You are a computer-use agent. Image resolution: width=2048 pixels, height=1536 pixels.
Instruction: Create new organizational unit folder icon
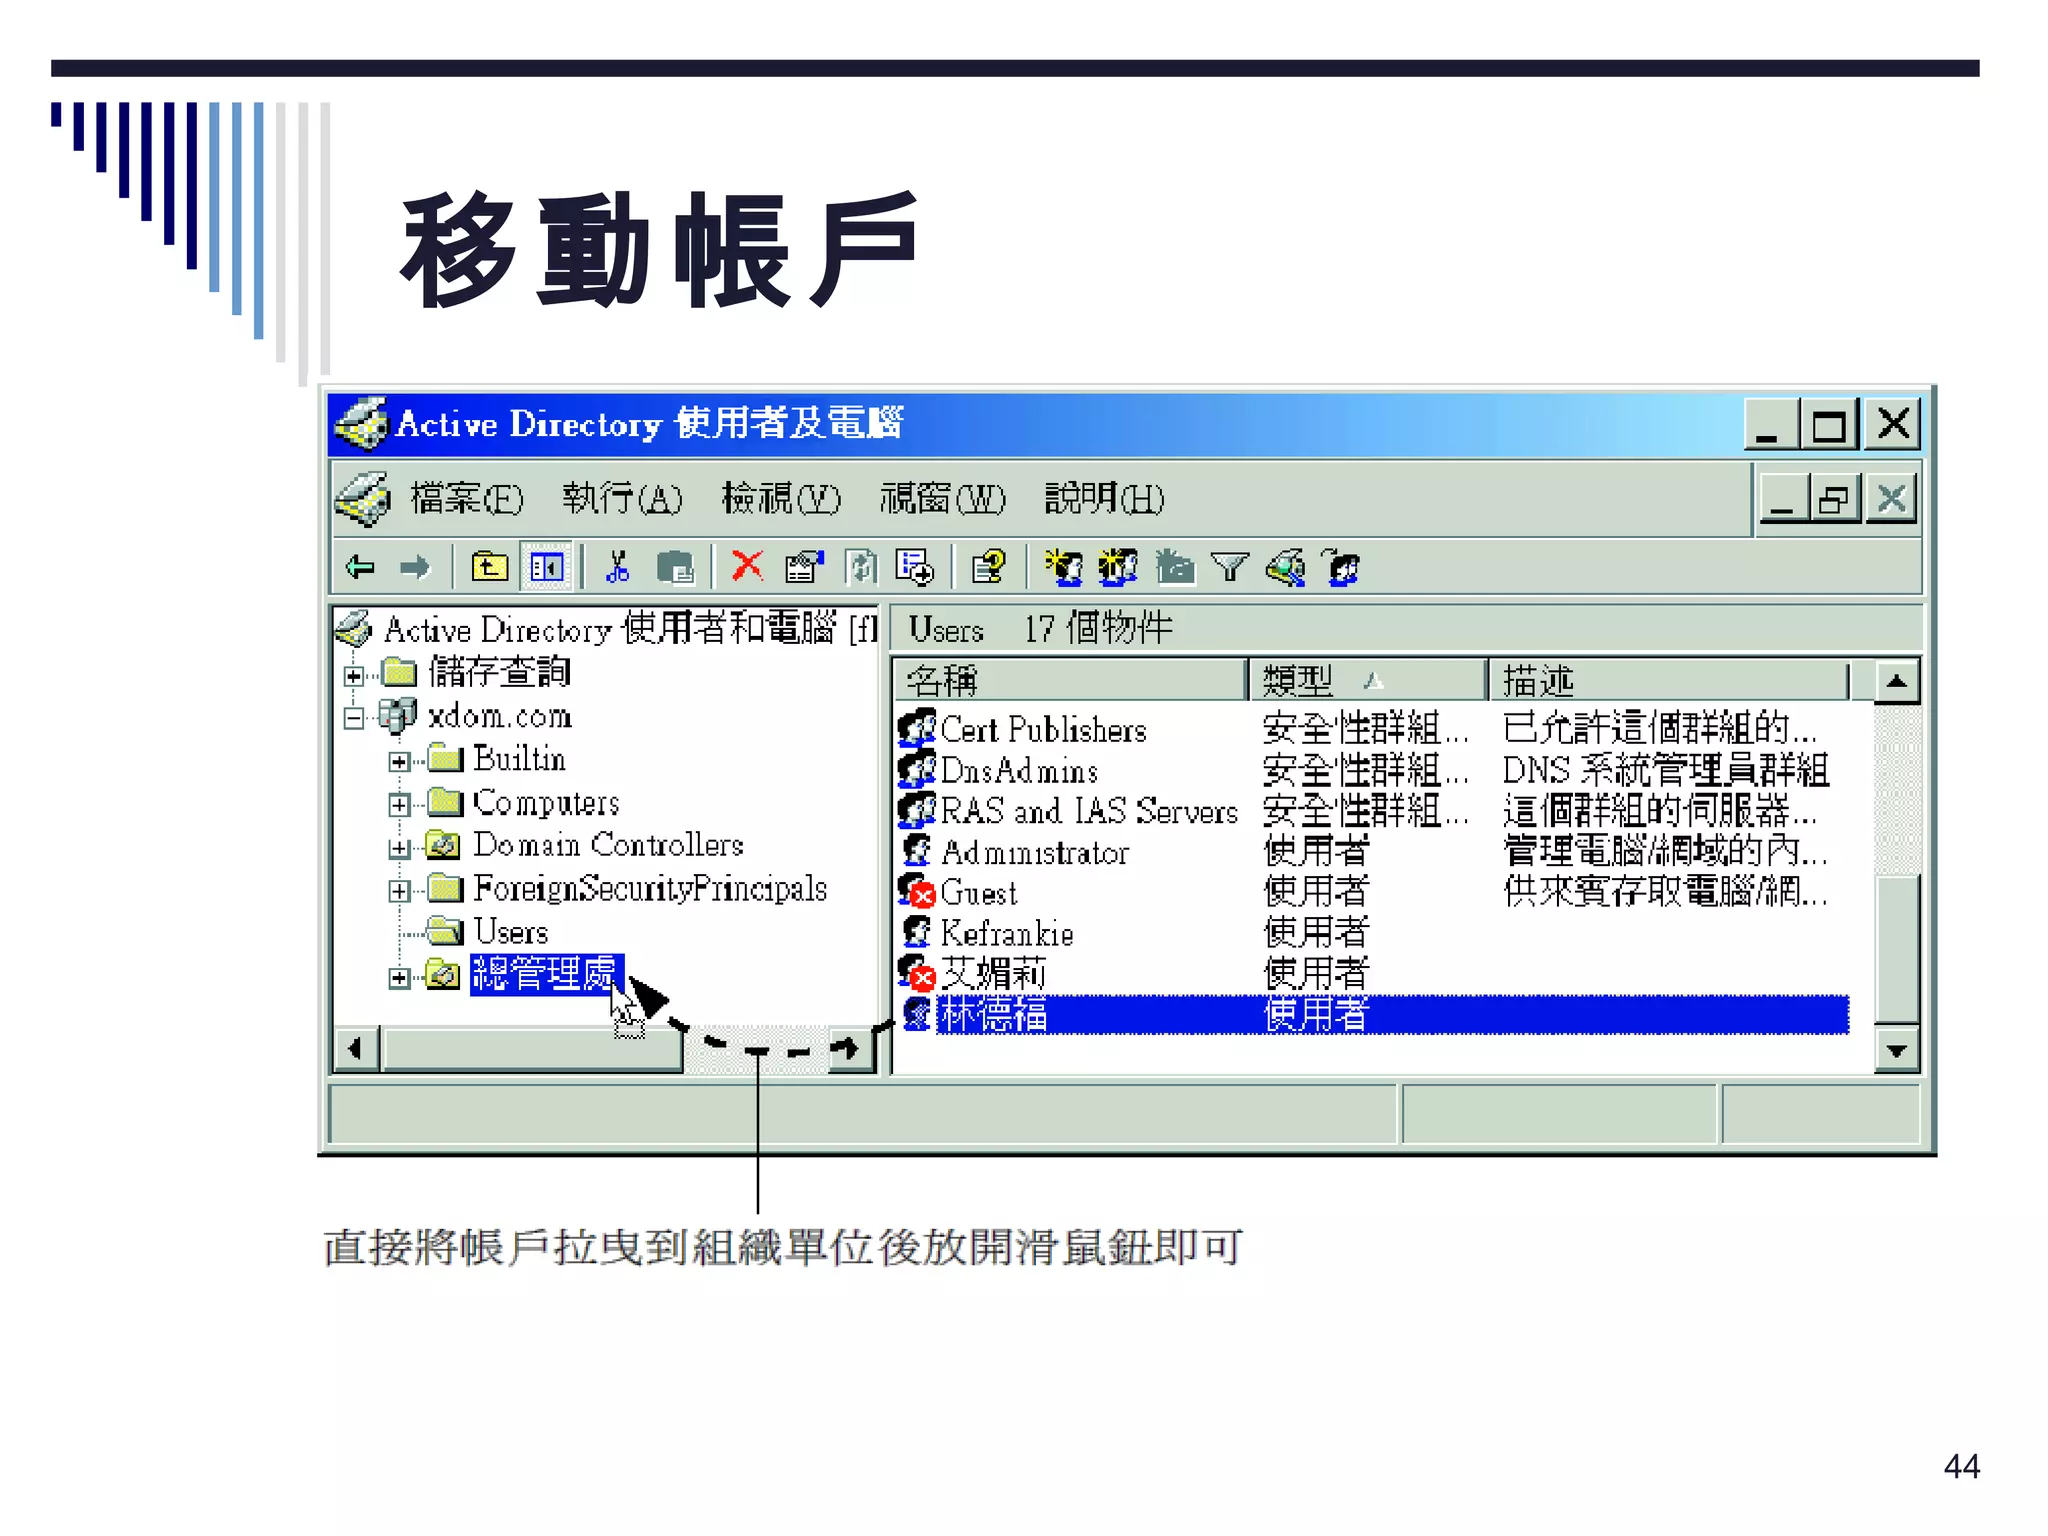click(1175, 567)
